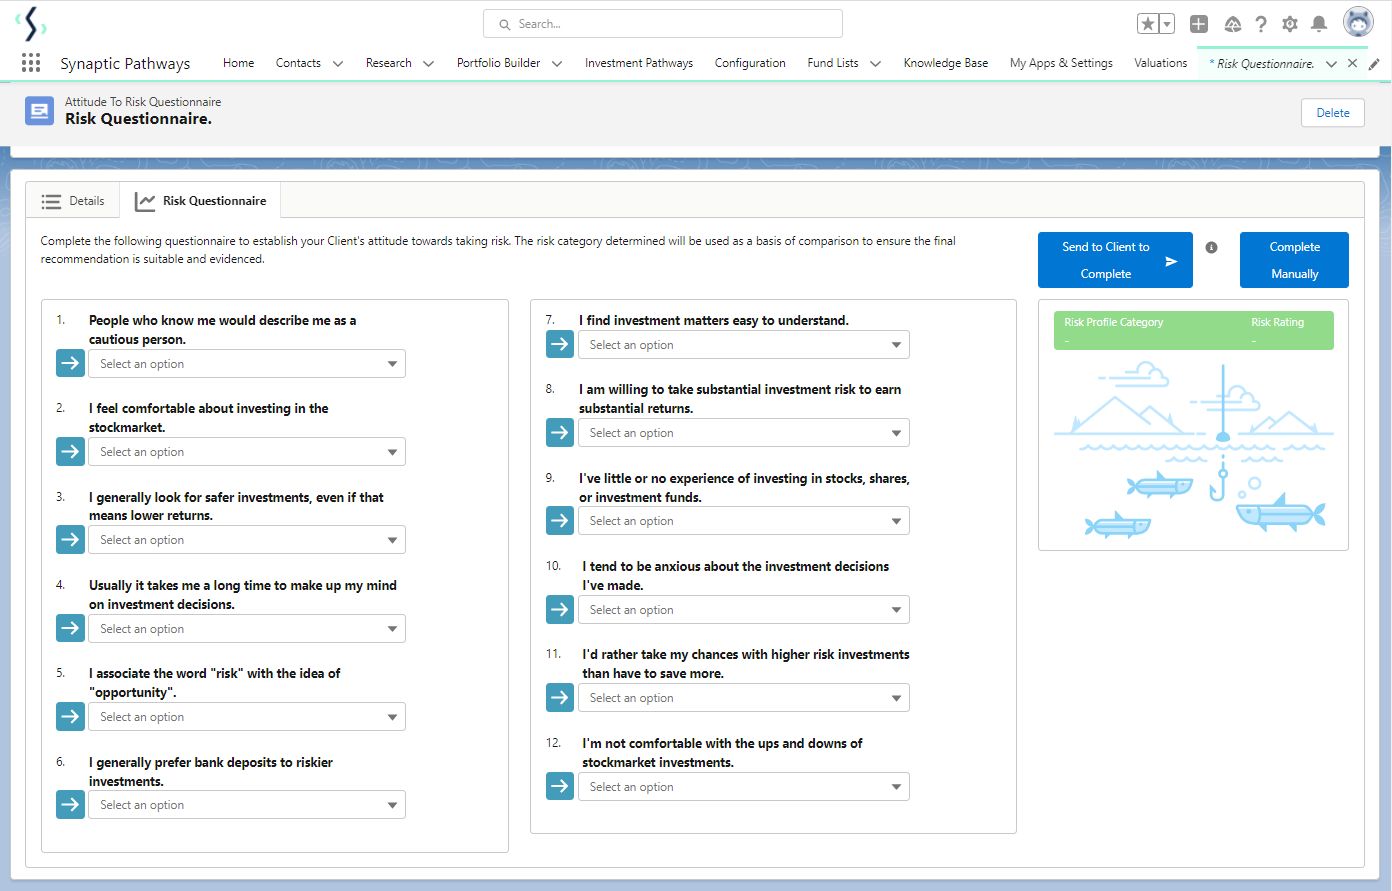Open the Setup gear icon

click(1290, 22)
